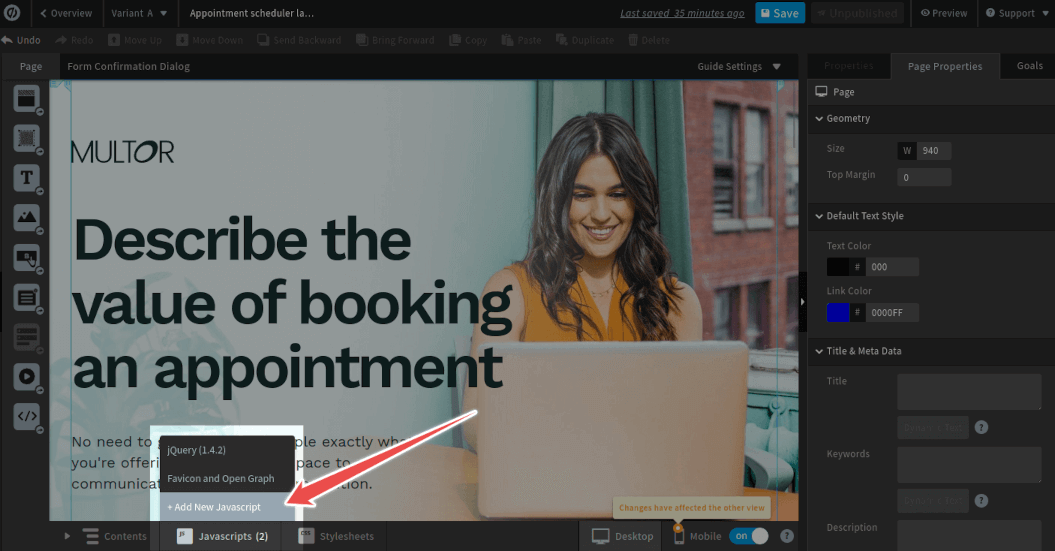This screenshot has width=1055, height=551.
Task: Open Javascripts (2) panel
Action: 221,536
